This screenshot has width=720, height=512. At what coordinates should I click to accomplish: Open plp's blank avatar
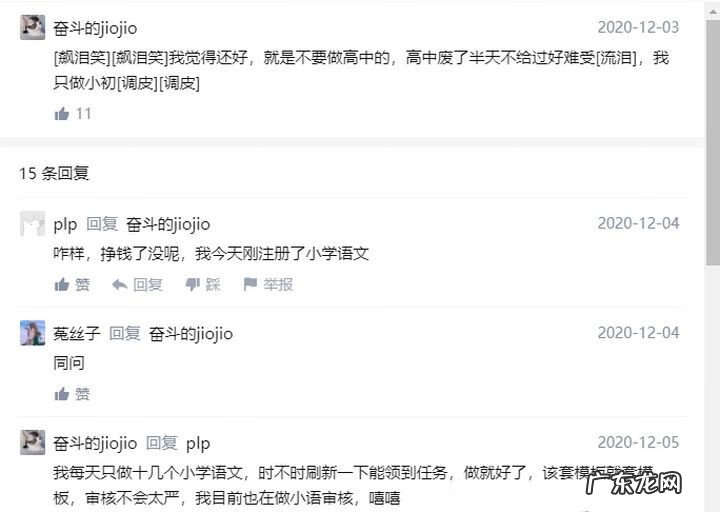coord(33,224)
